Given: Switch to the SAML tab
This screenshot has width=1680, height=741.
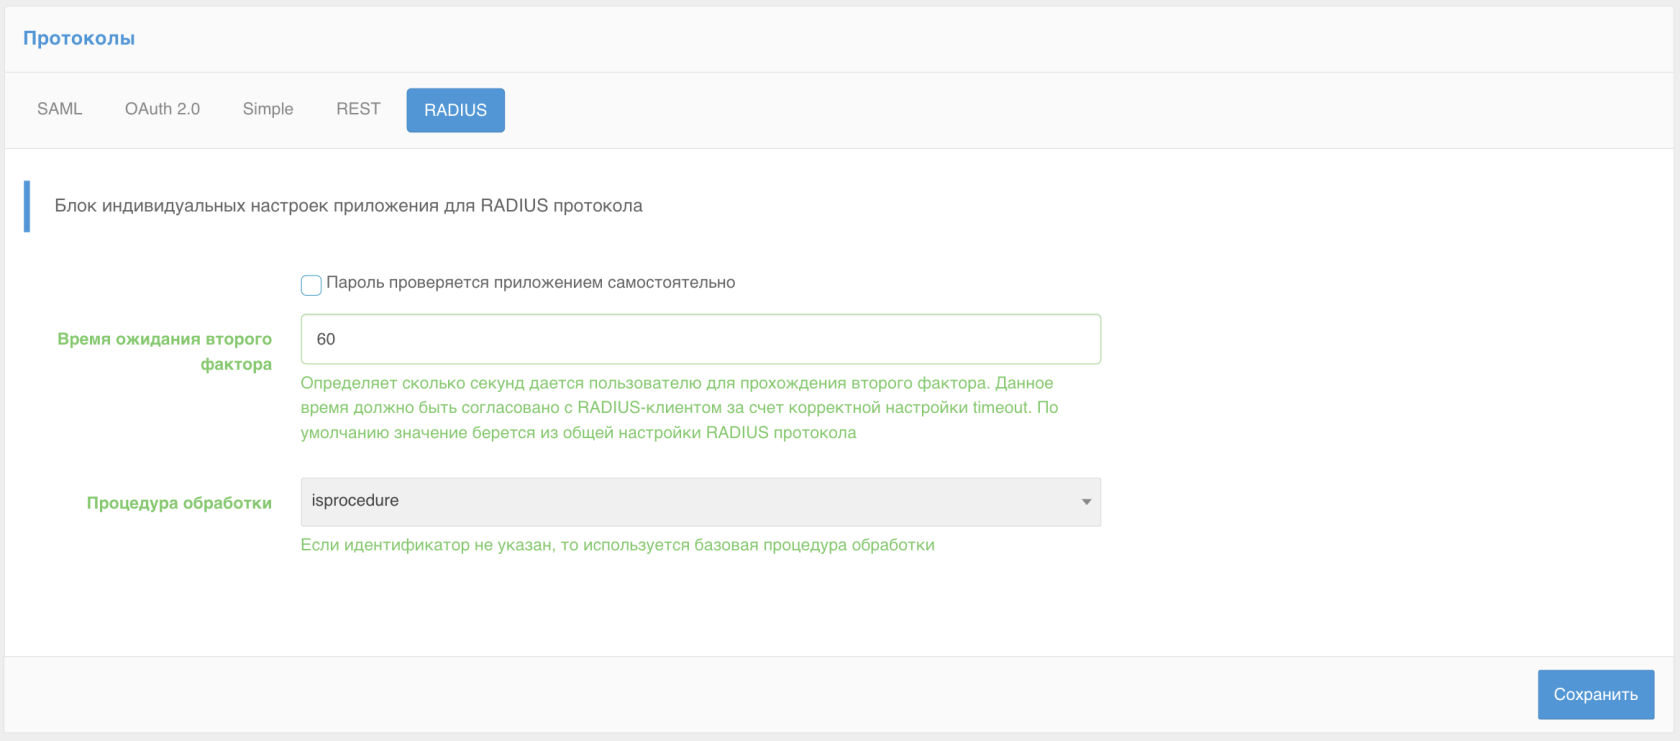Looking at the screenshot, I should click(60, 109).
